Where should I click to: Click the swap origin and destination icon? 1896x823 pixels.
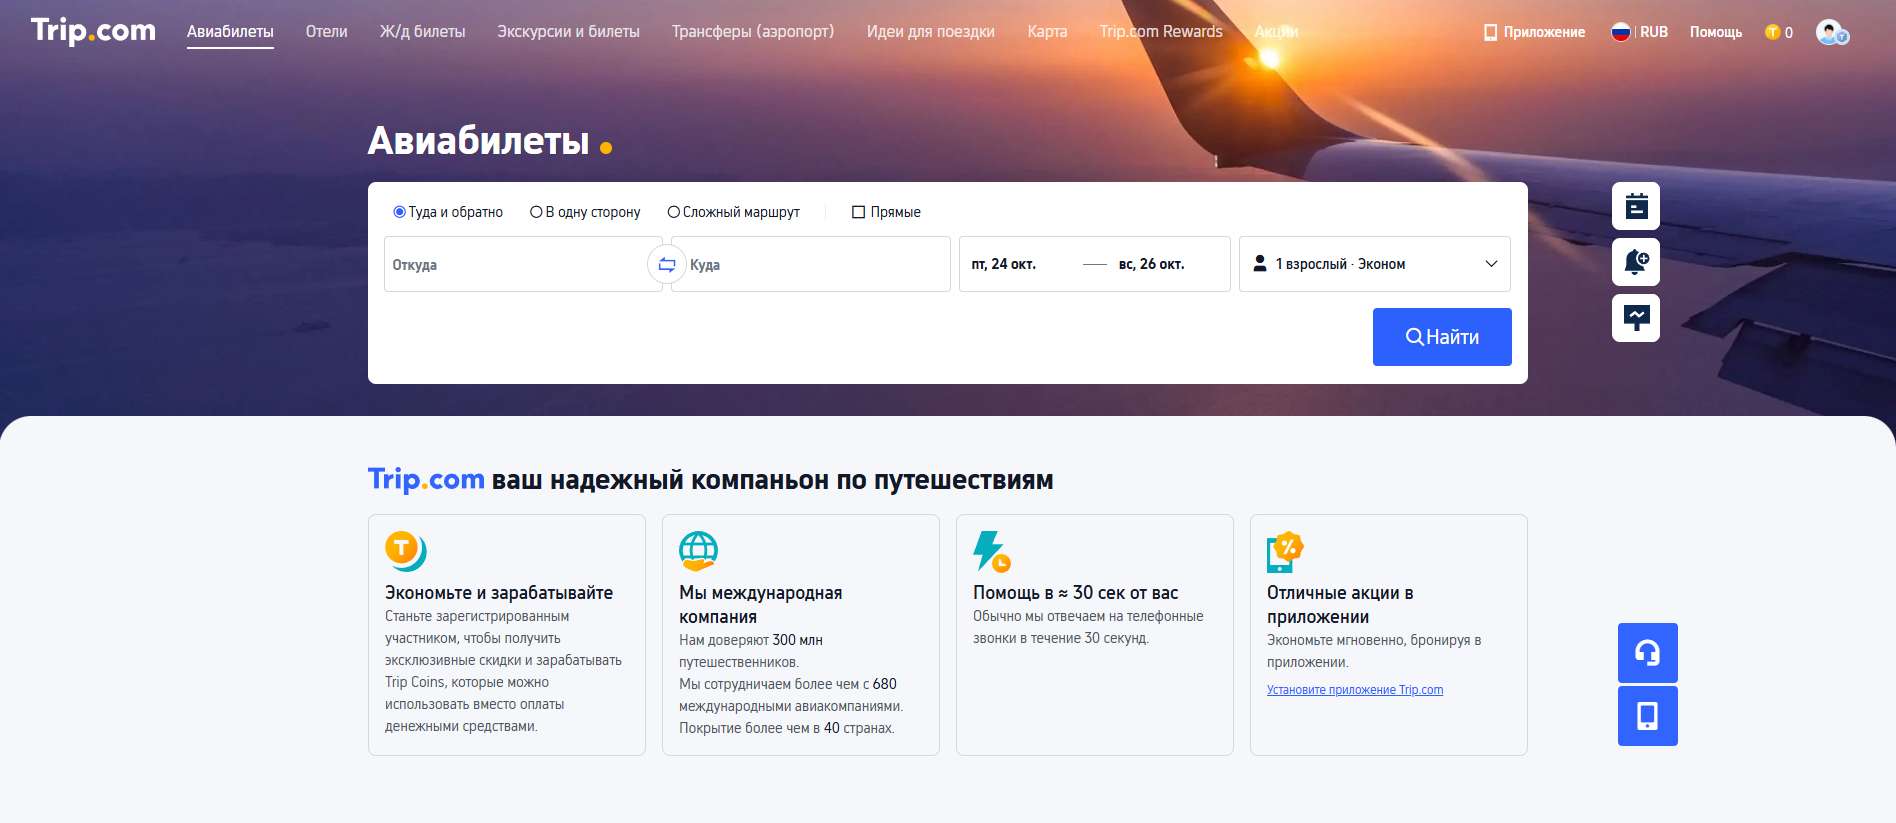667,265
